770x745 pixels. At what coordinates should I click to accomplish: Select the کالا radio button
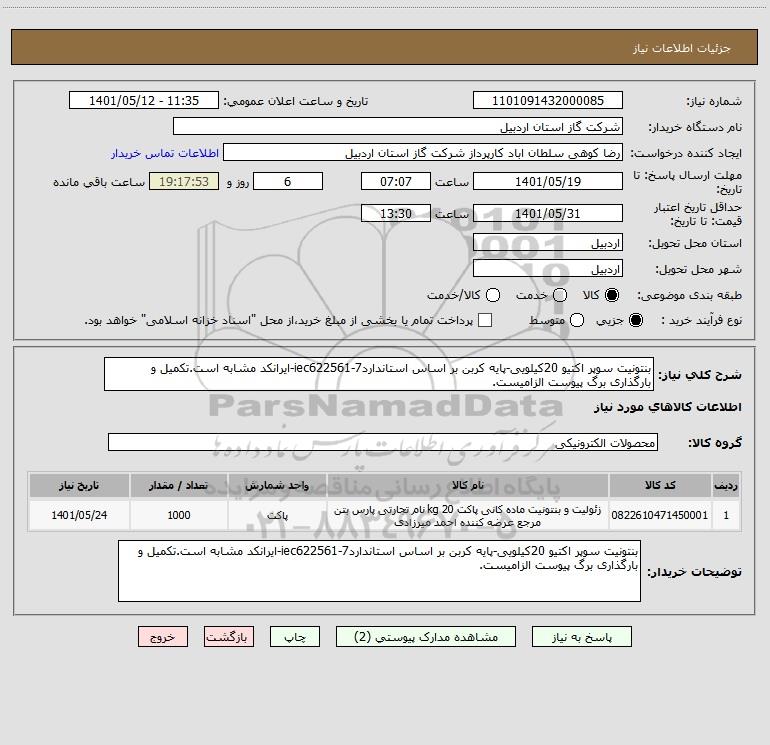point(612,295)
